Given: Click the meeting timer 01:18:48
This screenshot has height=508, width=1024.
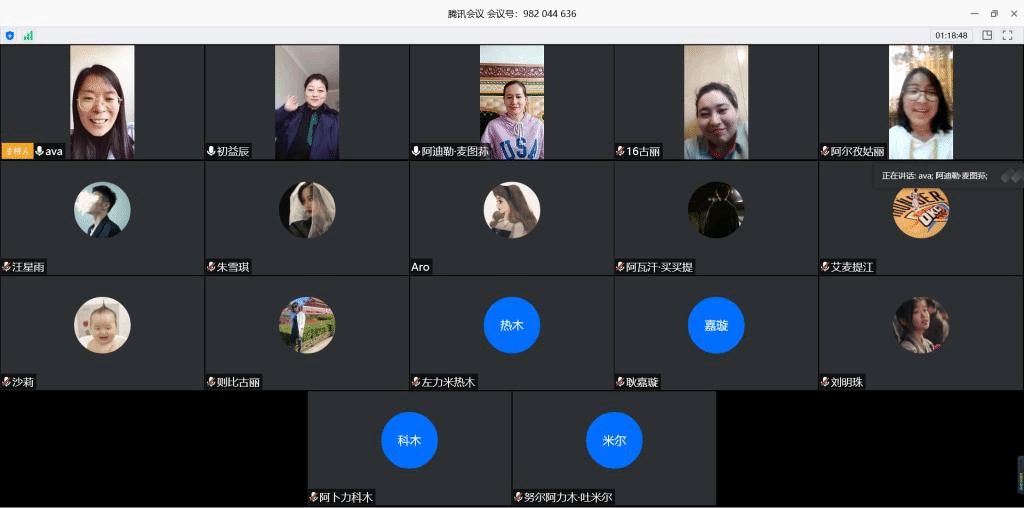Looking at the screenshot, I should click(x=950, y=35).
